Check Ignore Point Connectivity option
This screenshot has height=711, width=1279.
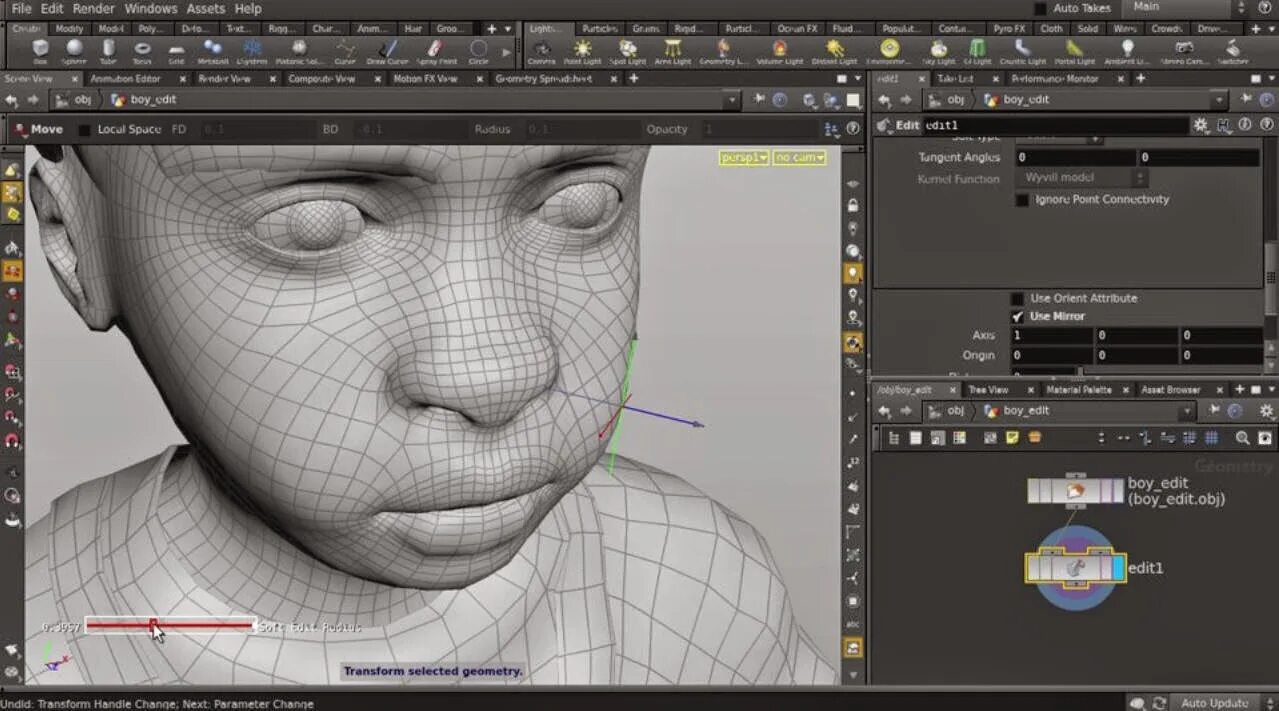pos(1022,200)
